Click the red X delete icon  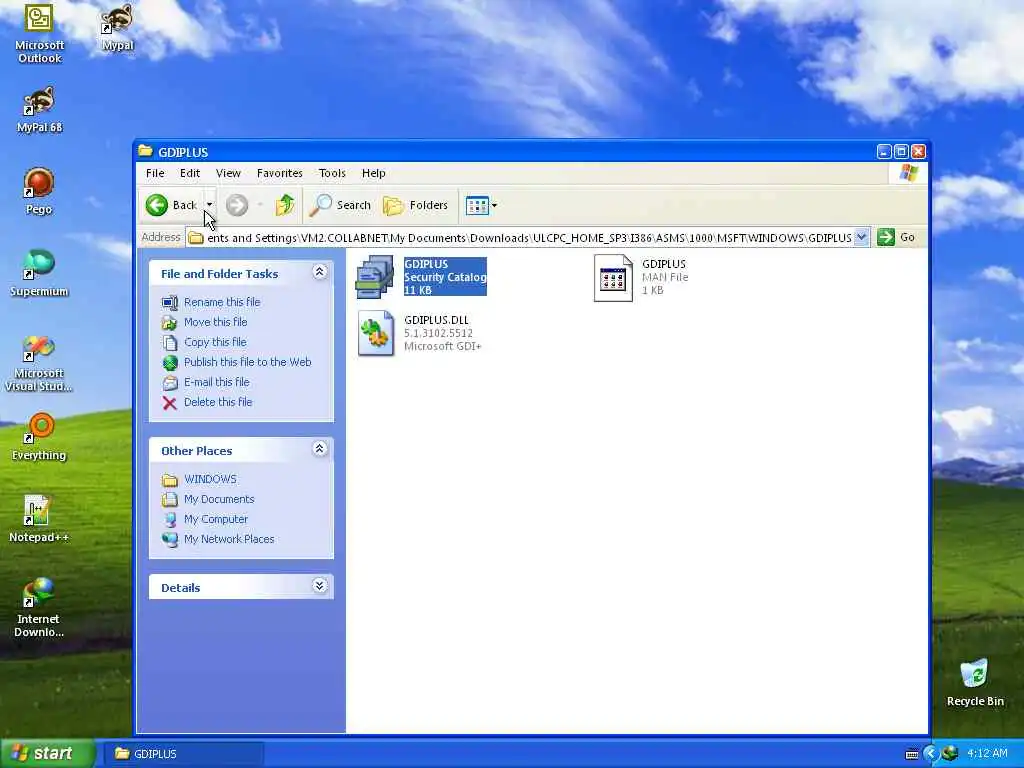click(x=170, y=403)
